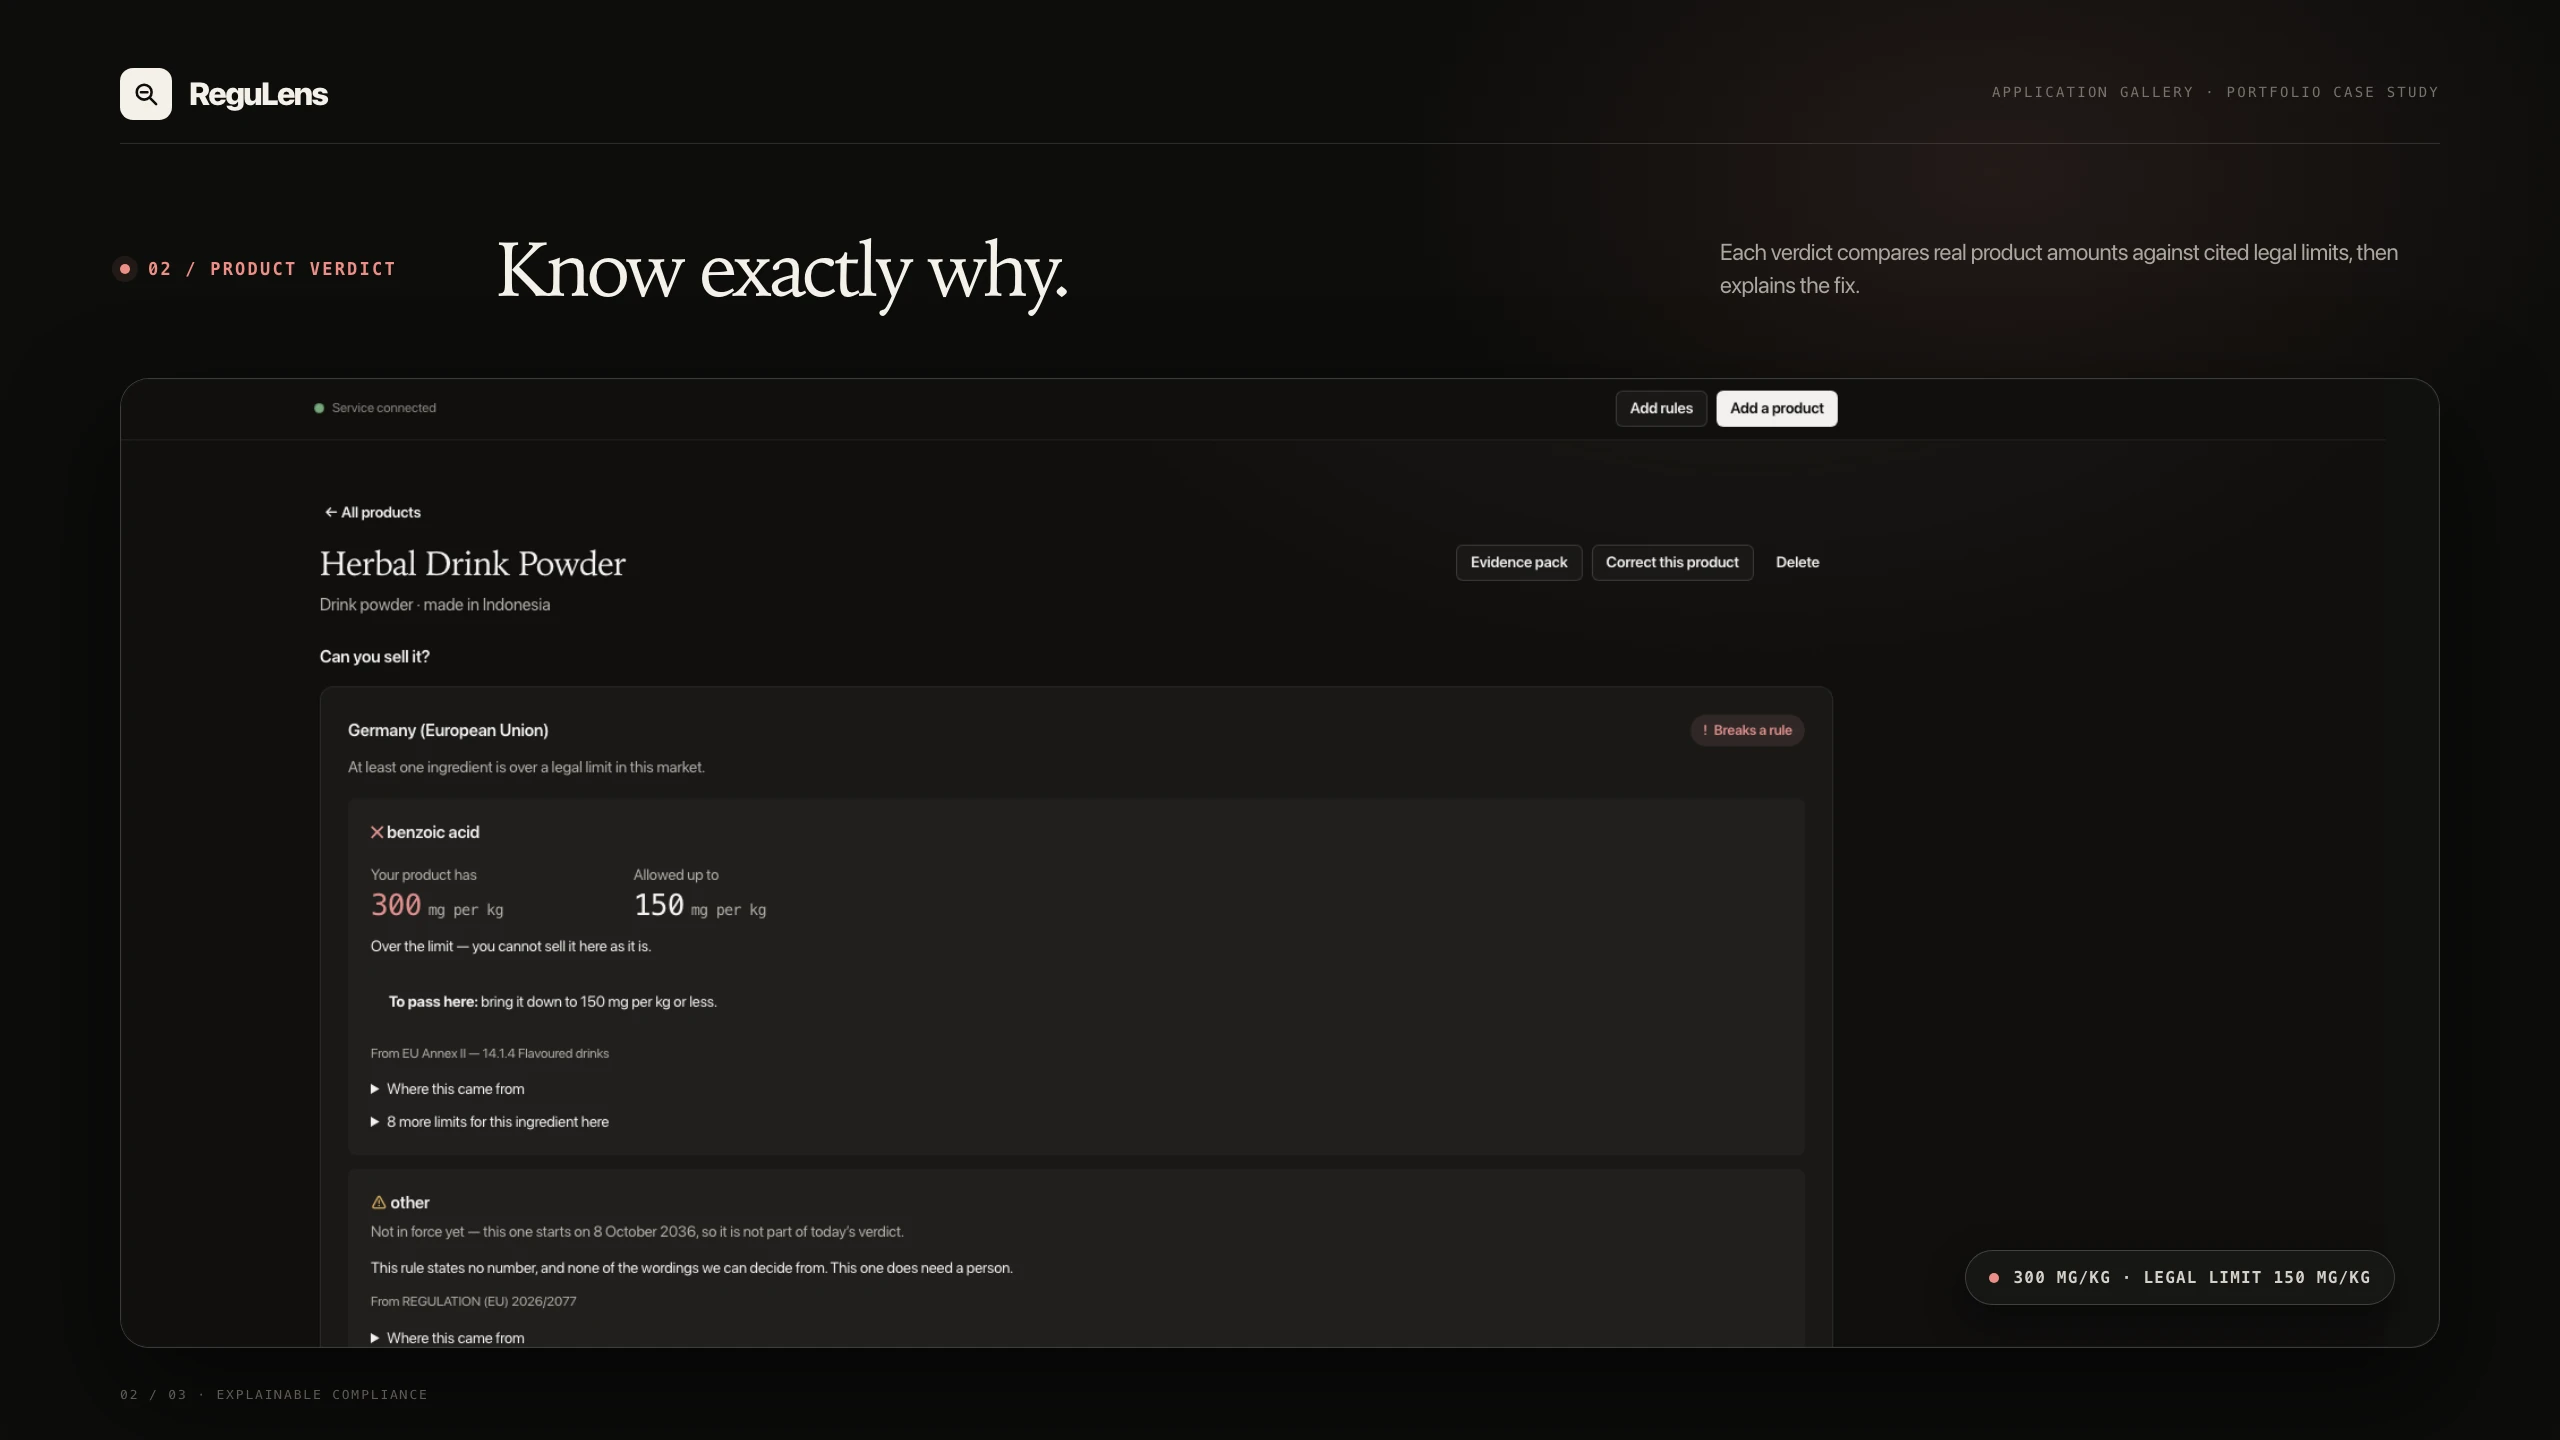Click the warning triangle icon beside other
2560x1440 pixels.
click(378, 1202)
